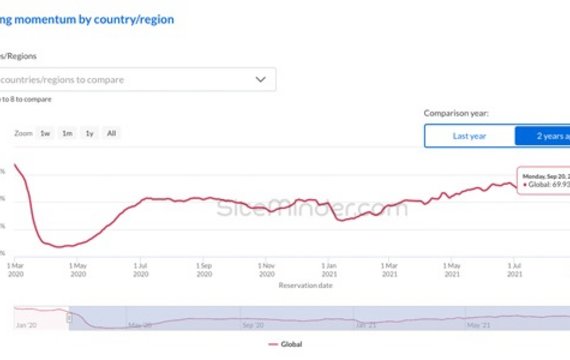The width and height of the screenshot is (570, 360).
Task: Select 2 years ago comparison
Action: coord(542,136)
